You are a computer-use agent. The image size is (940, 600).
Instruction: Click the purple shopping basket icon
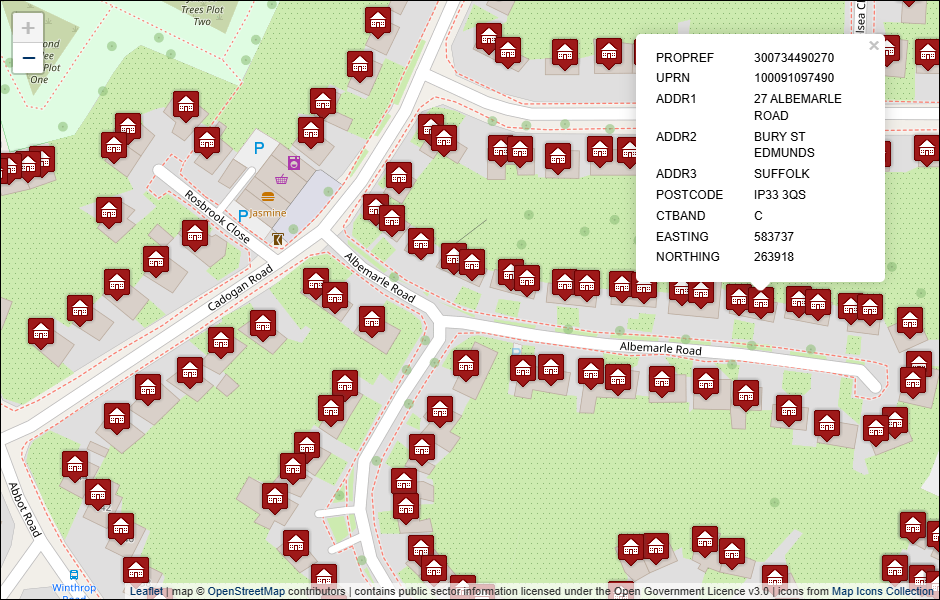coord(283,180)
